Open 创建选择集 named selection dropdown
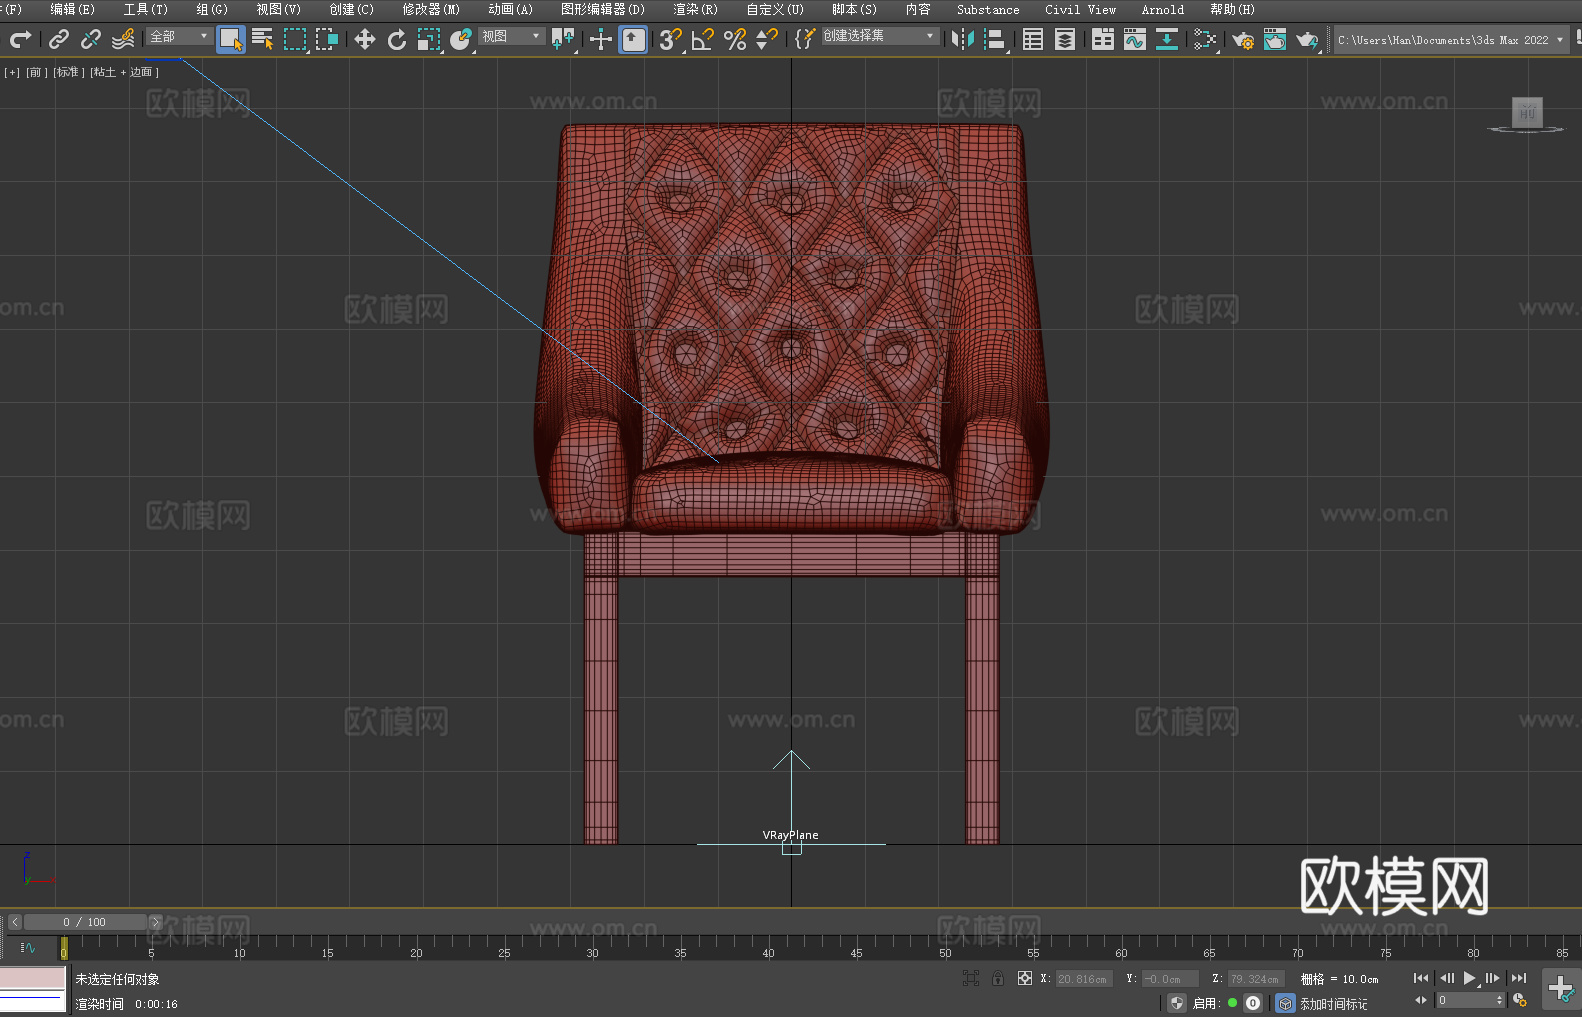Image resolution: width=1582 pixels, height=1017 pixels. [880, 36]
